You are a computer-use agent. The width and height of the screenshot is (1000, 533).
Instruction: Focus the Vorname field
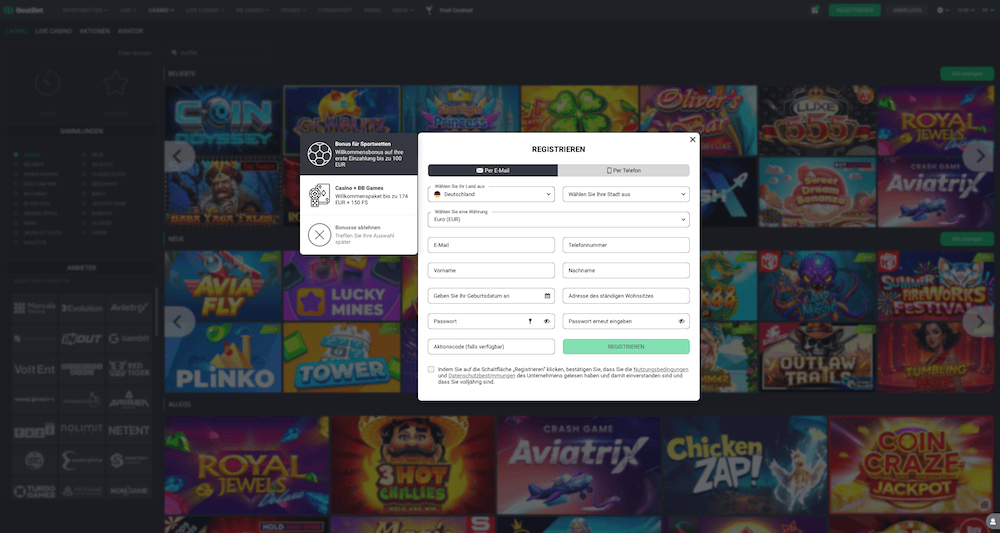(x=491, y=270)
